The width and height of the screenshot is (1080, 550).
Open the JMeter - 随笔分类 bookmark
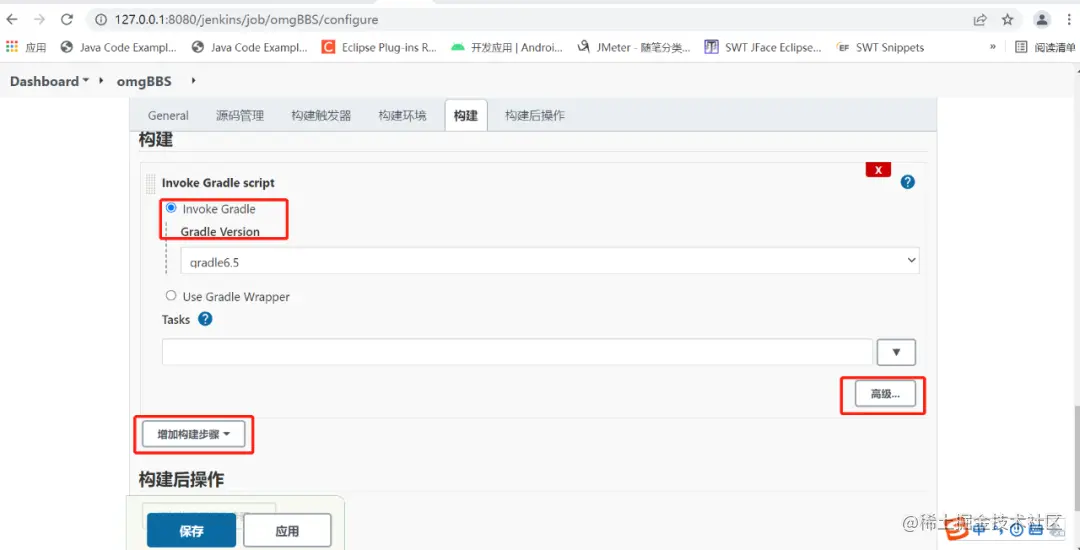coord(634,47)
